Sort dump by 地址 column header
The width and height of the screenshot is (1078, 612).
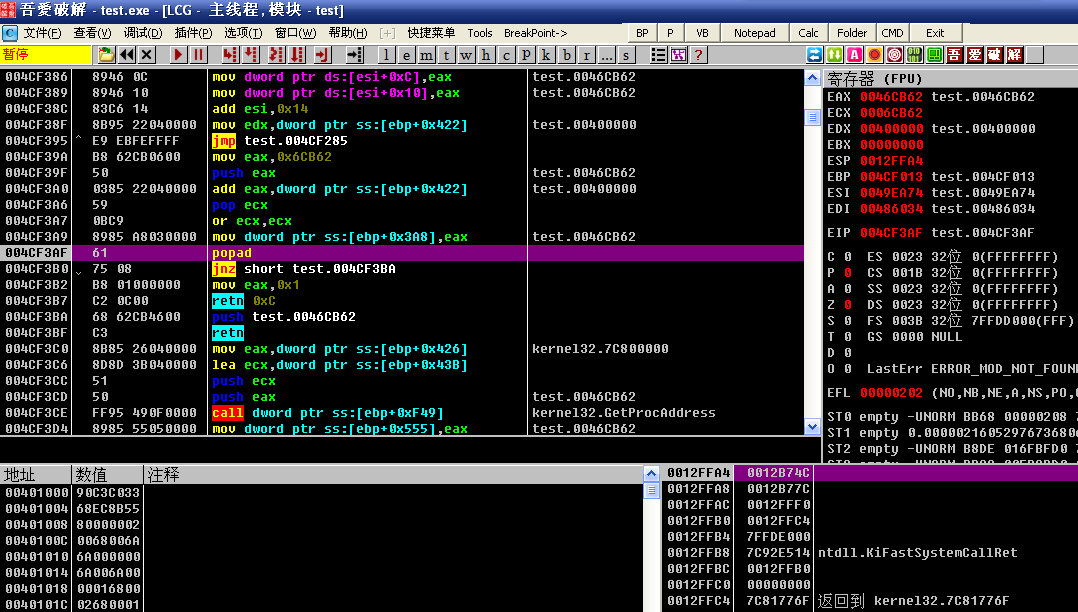[36, 474]
